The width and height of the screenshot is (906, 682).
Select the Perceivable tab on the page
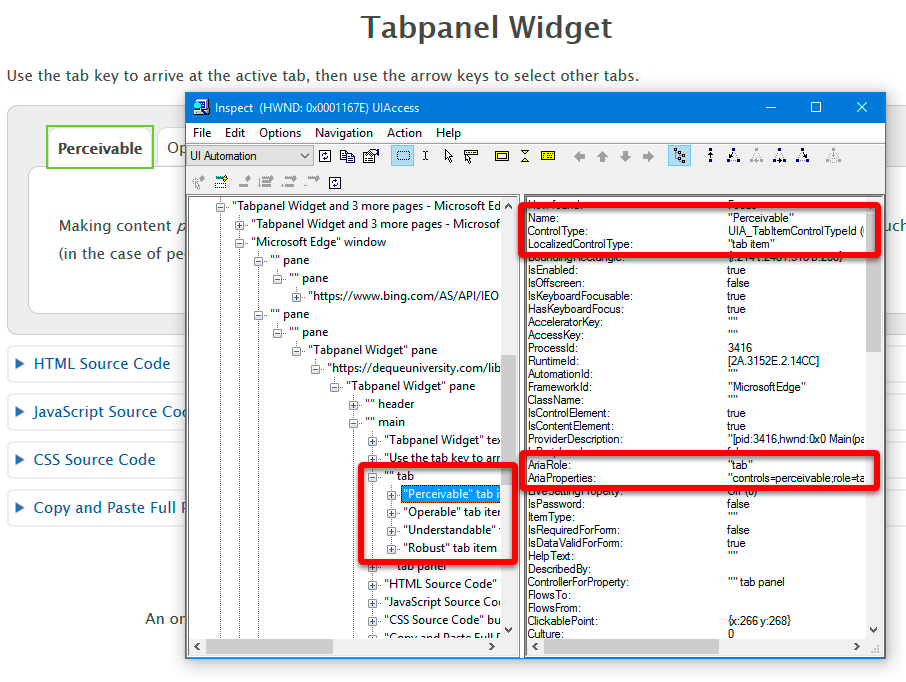click(x=99, y=148)
